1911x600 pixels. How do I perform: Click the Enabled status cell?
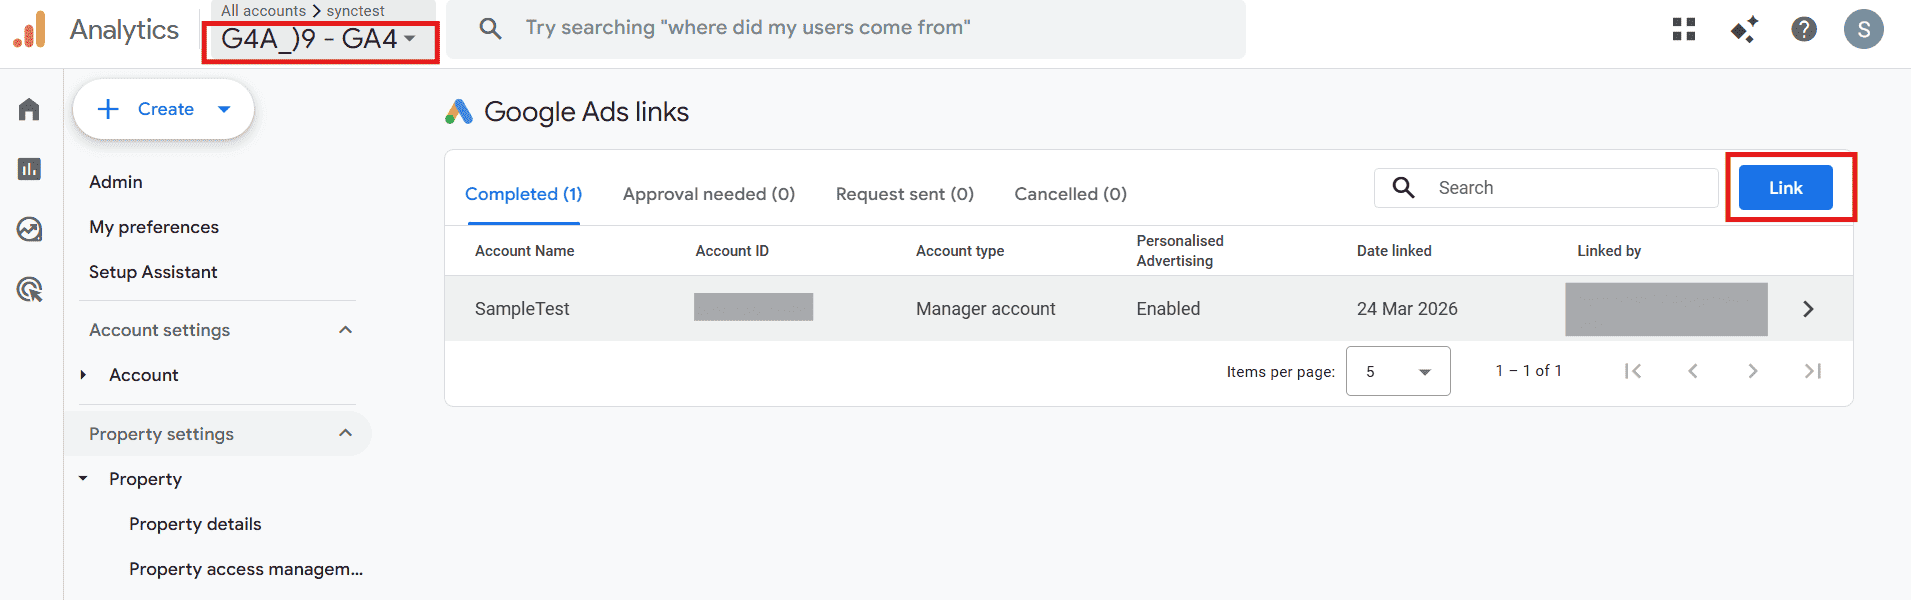1168,309
